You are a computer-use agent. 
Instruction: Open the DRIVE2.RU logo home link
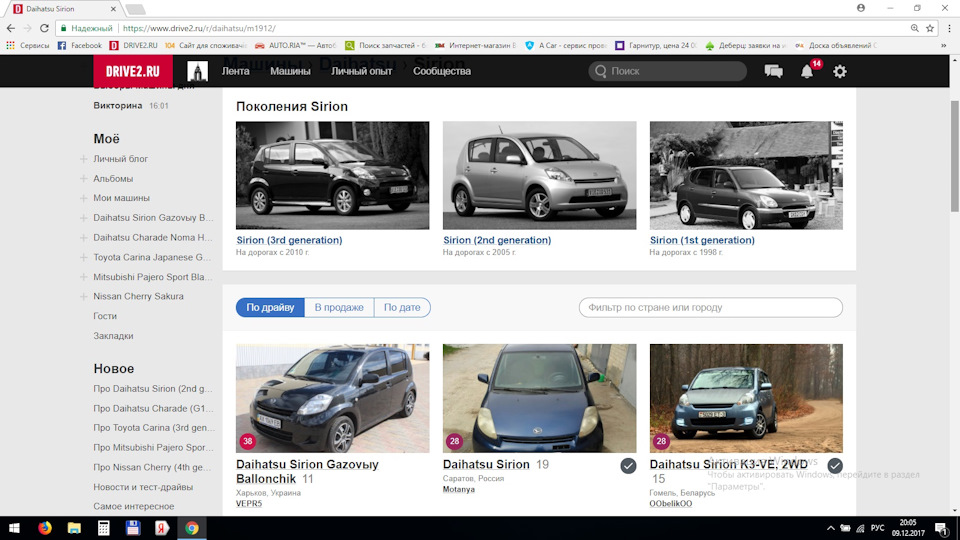[x=133, y=71]
